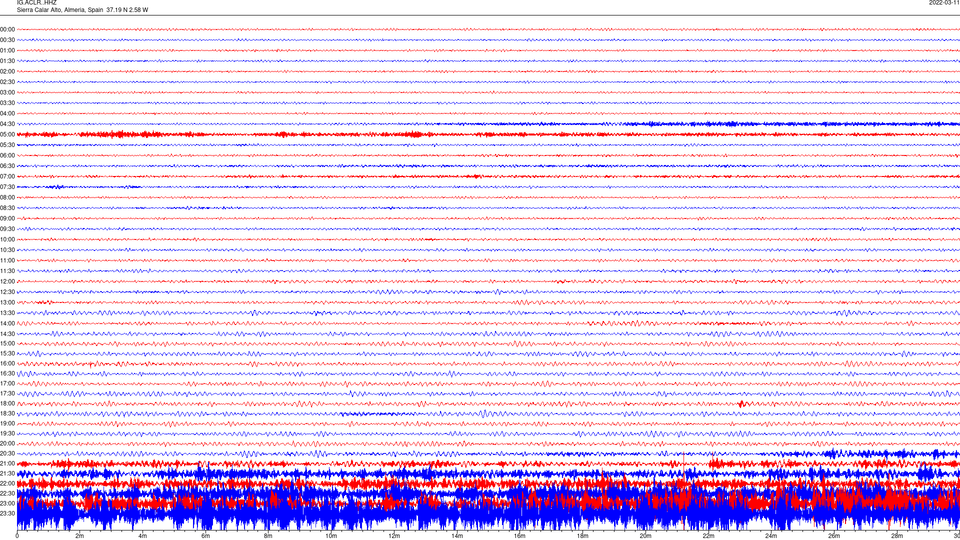Select the '02:00' time row label
The width and height of the screenshot is (960, 540).
point(7,72)
